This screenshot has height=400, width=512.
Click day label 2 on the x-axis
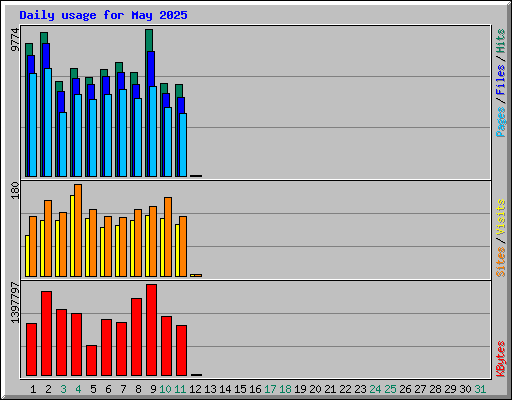[x=48, y=389]
